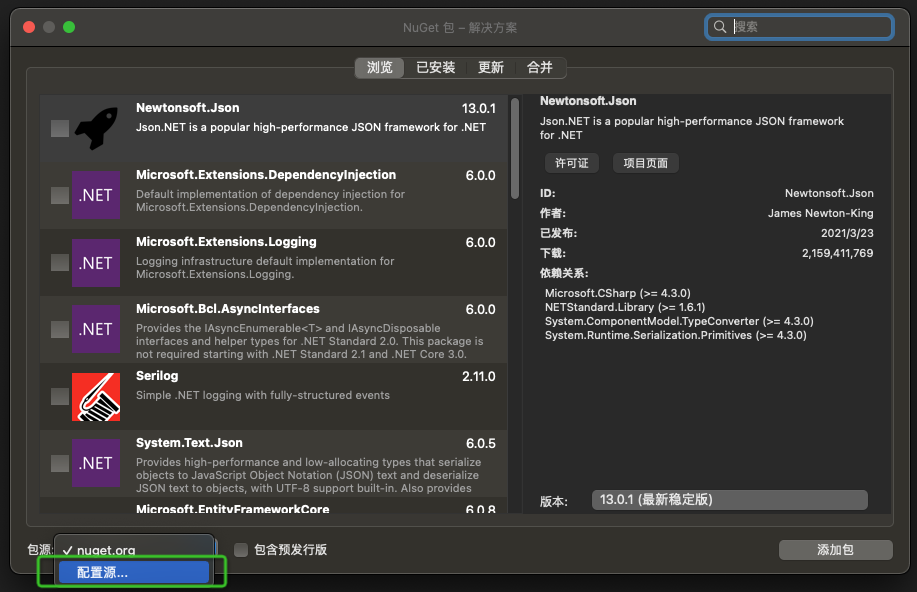Select the Serilog package title

pyautogui.click(x=157, y=376)
